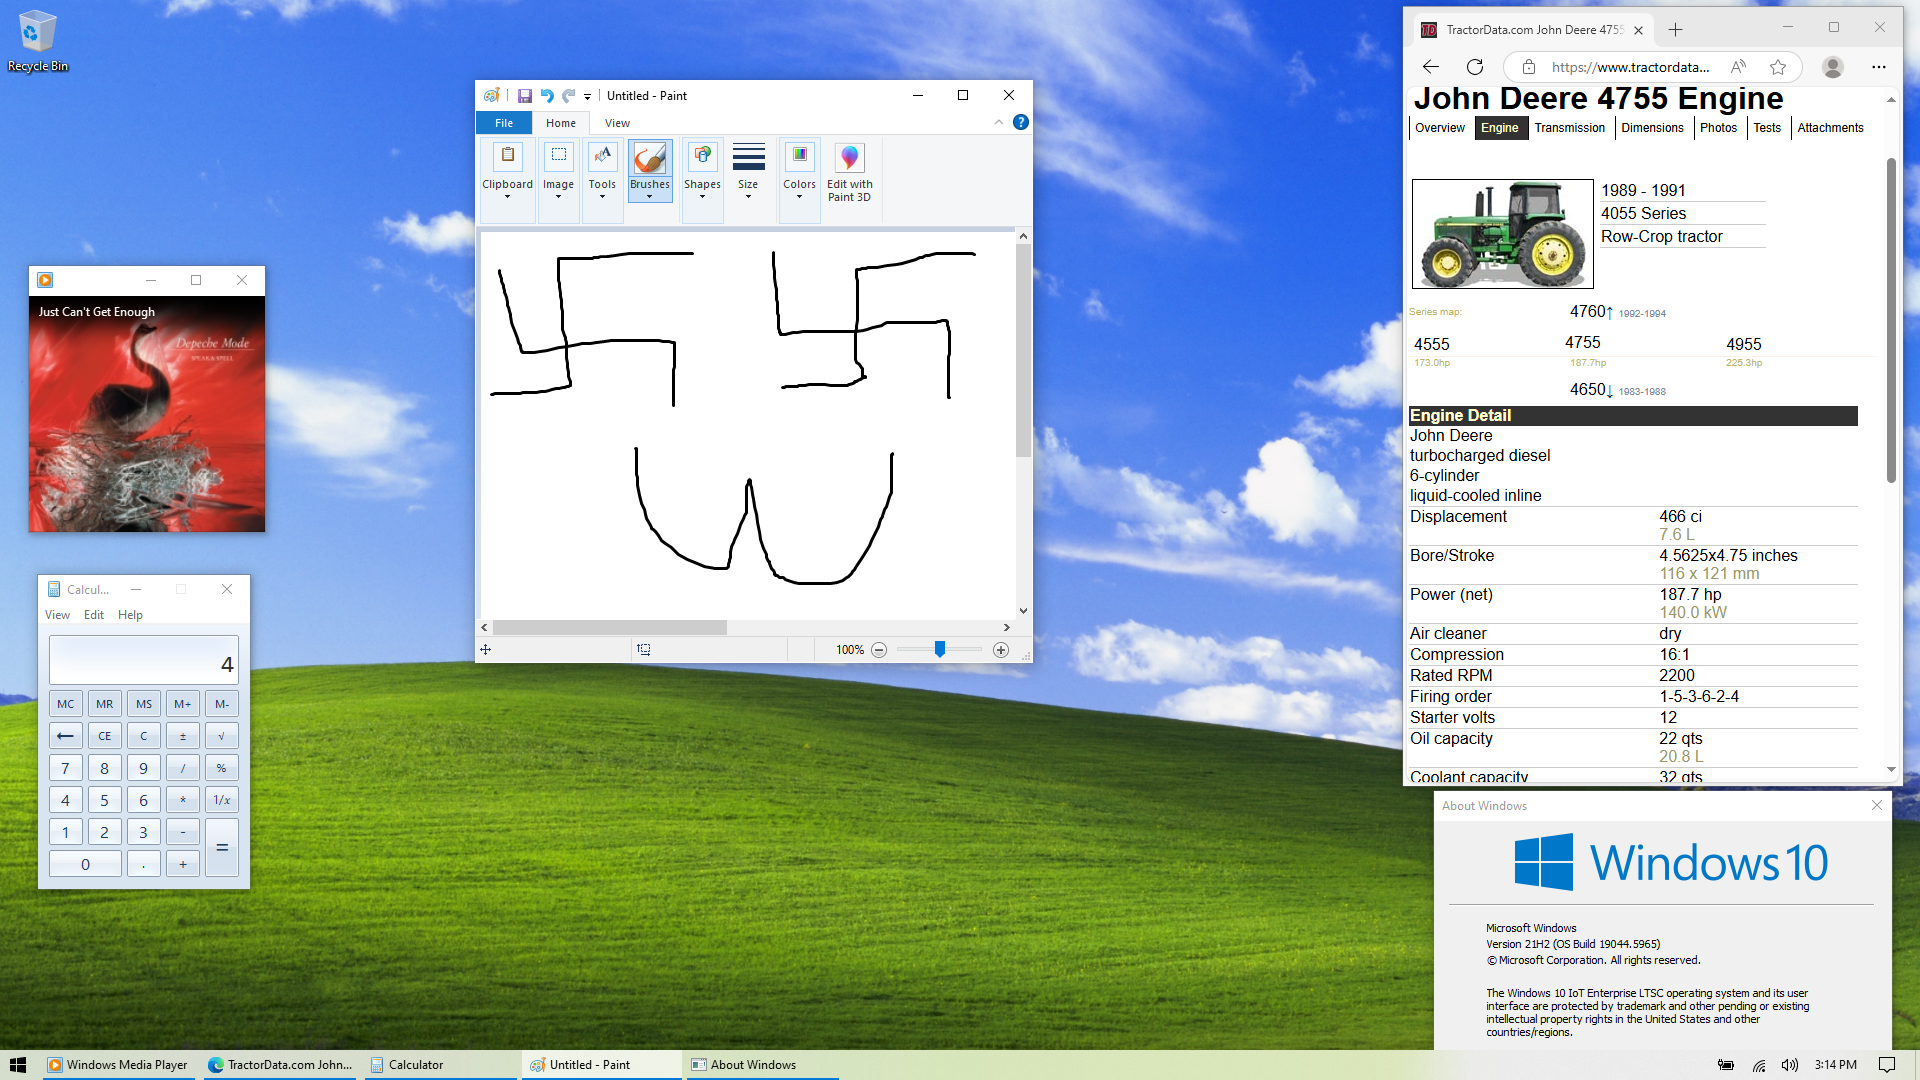This screenshot has height=1080, width=1920.
Task: Click the Paint zoom slider handle
Action: click(940, 649)
